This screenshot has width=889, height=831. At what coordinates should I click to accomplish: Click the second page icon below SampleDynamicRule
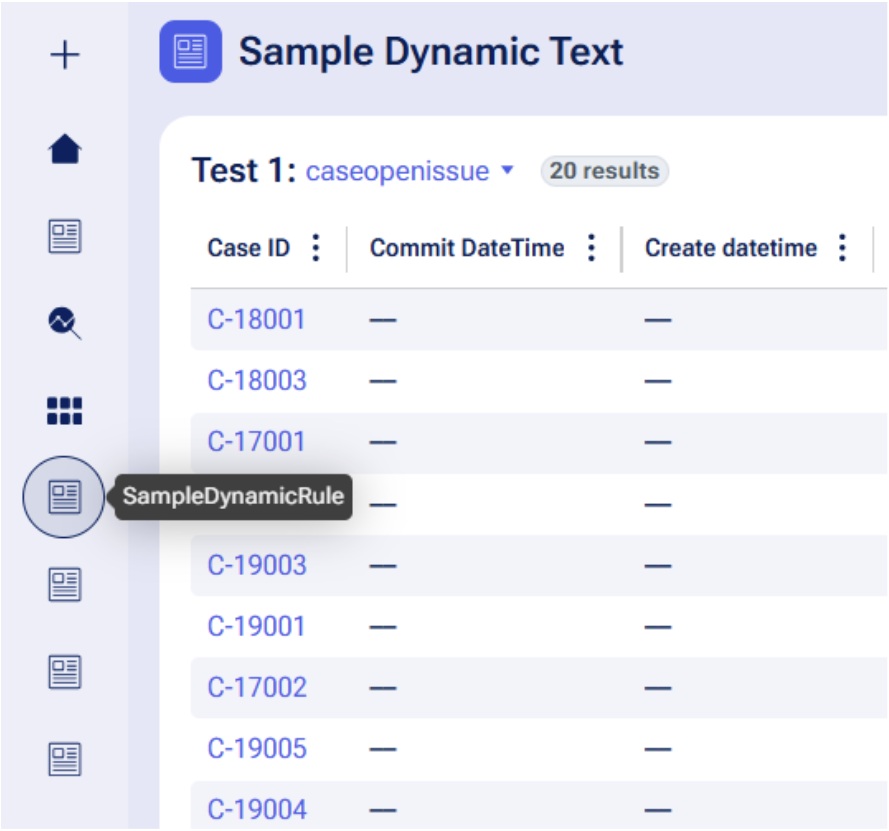point(65,672)
